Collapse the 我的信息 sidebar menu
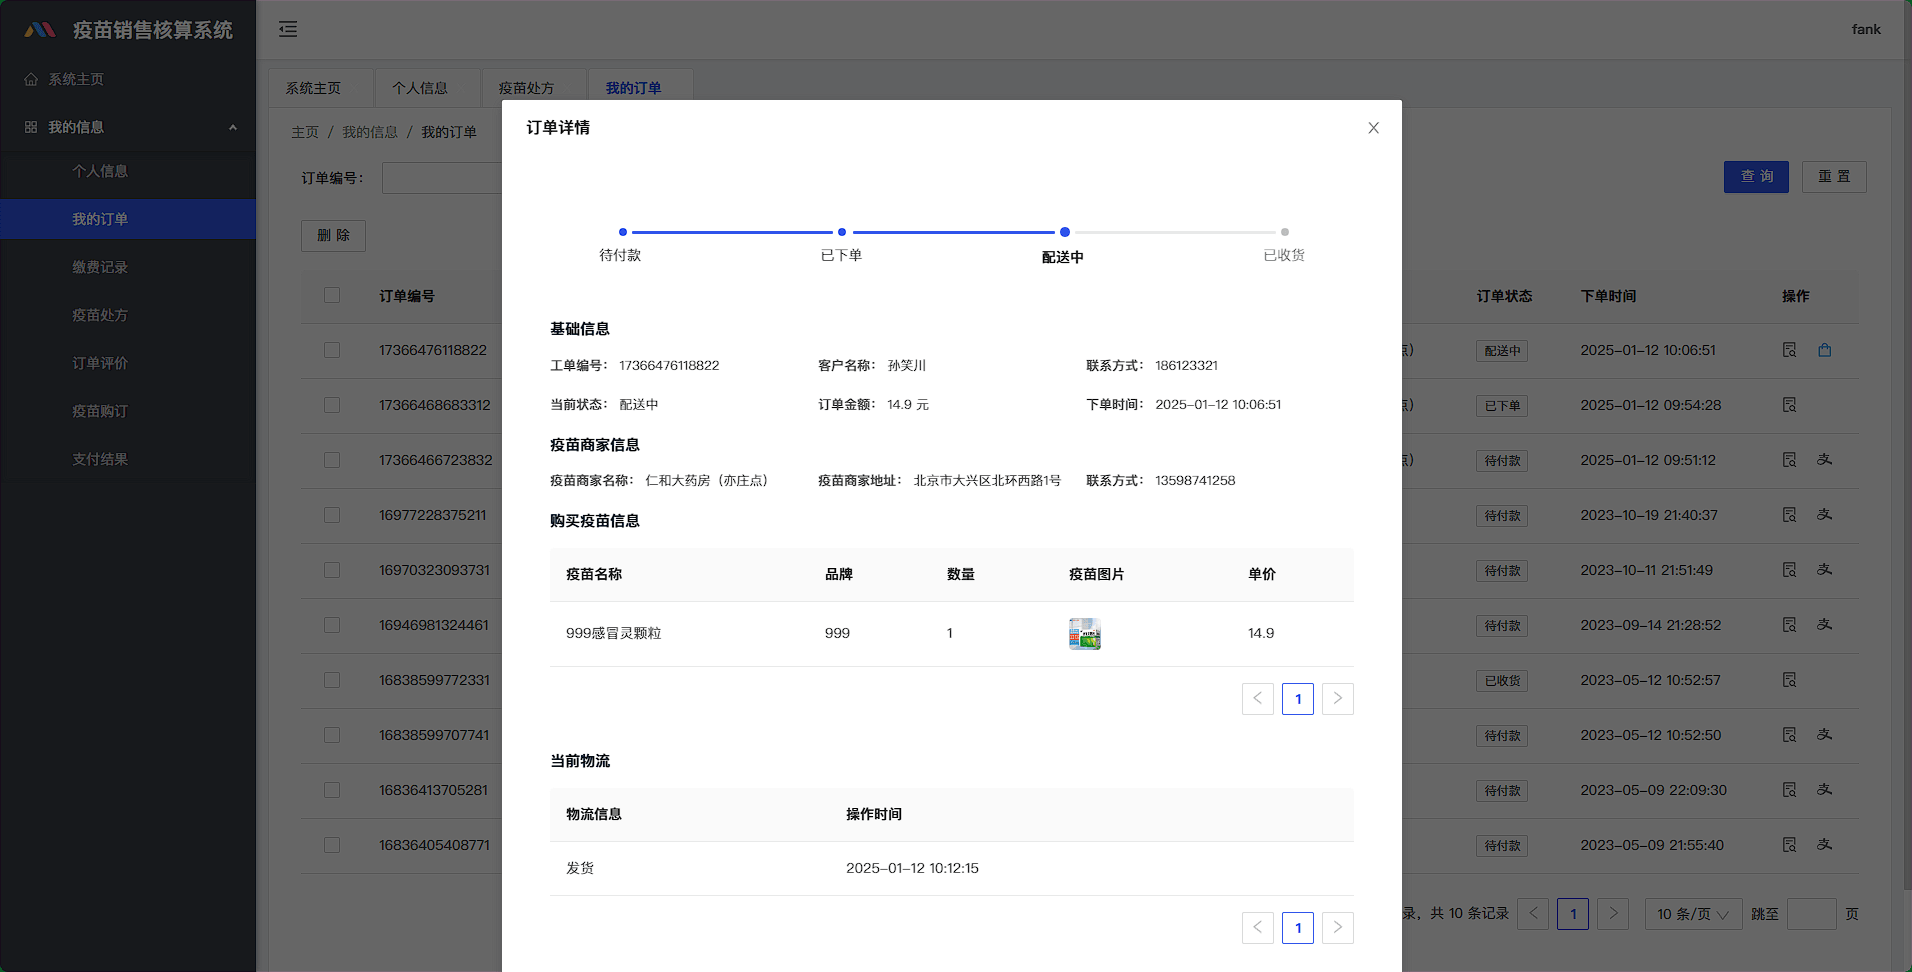This screenshot has width=1912, height=972. coord(232,127)
